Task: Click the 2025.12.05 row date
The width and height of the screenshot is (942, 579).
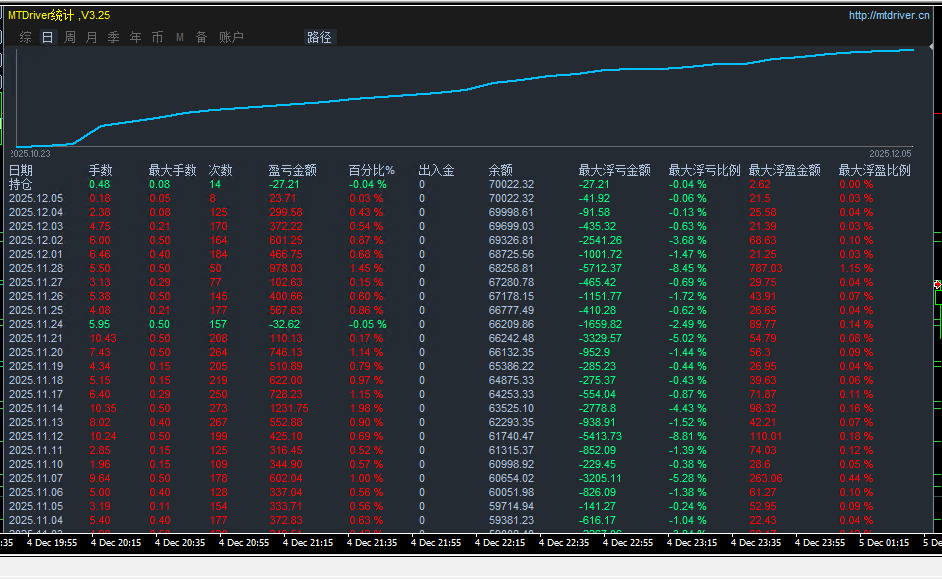Action: [36, 199]
